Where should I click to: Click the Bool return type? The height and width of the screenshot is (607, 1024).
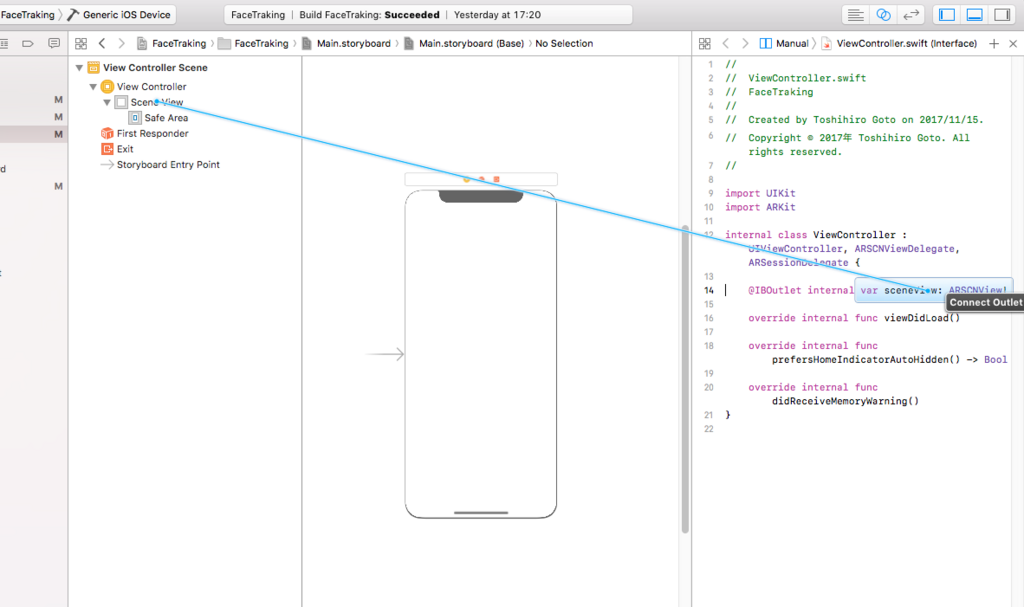pyautogui.click(x=996, y=360)
